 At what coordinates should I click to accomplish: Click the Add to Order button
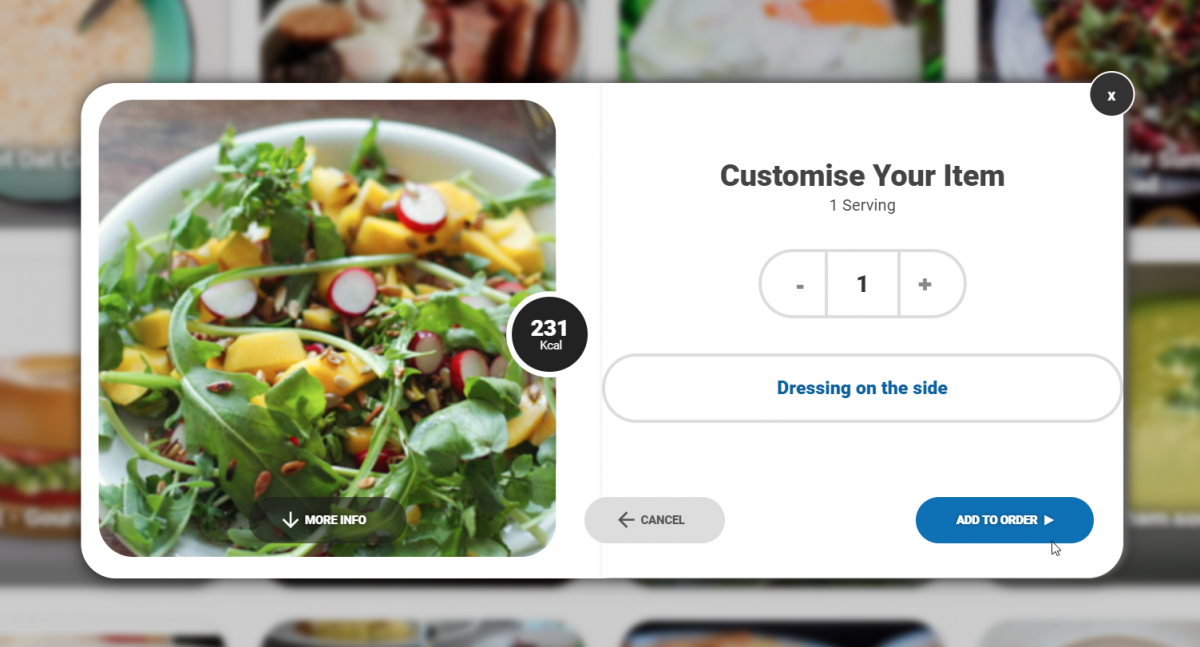click(1004, 520)
